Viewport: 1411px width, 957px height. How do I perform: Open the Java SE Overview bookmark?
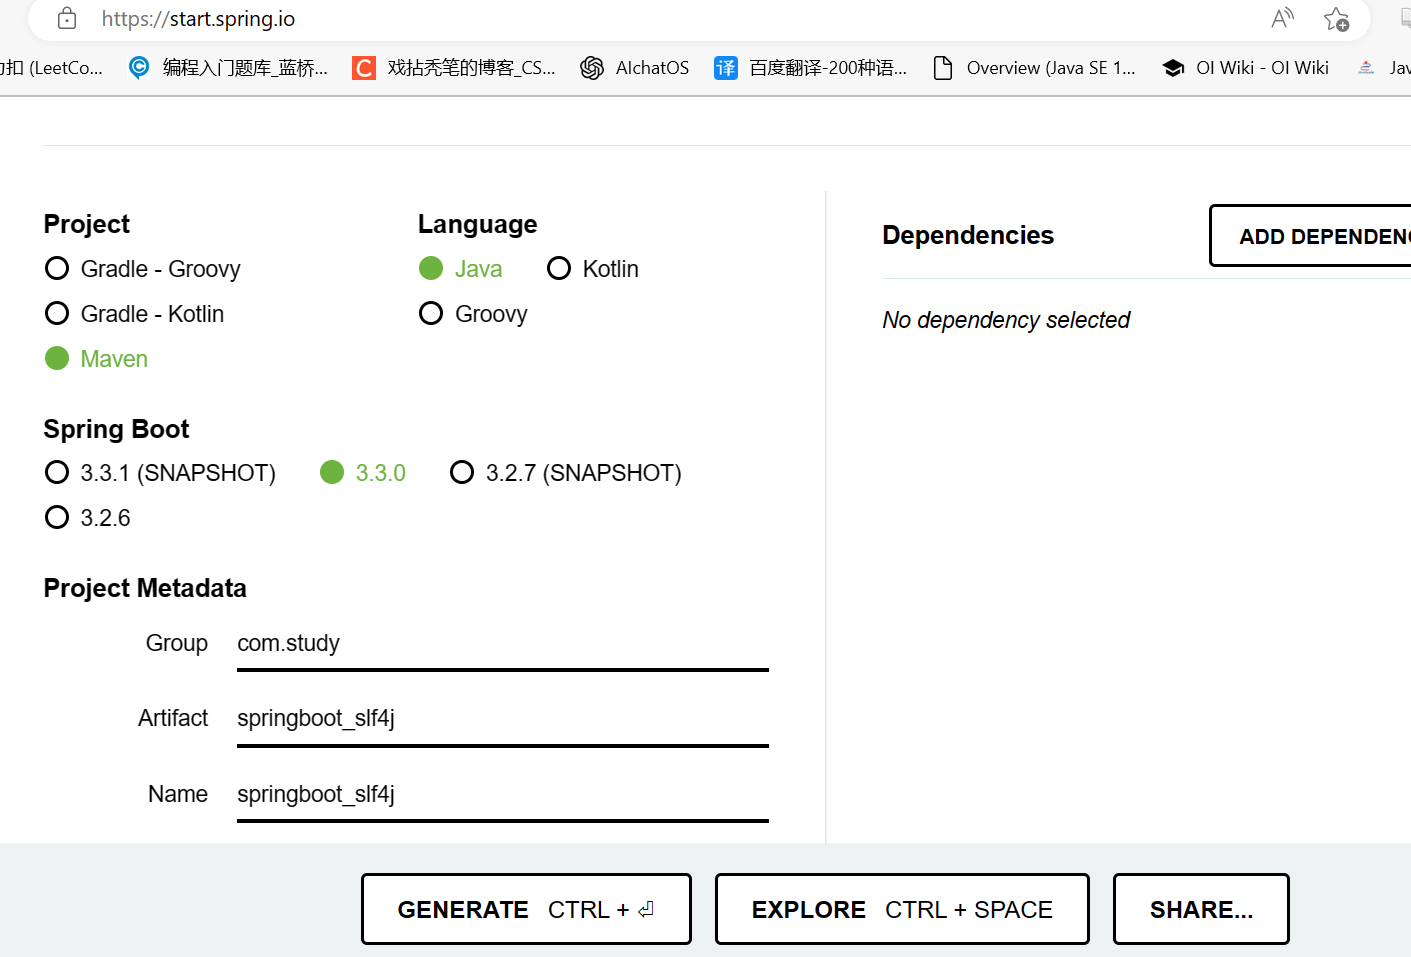coord(1035,67)
